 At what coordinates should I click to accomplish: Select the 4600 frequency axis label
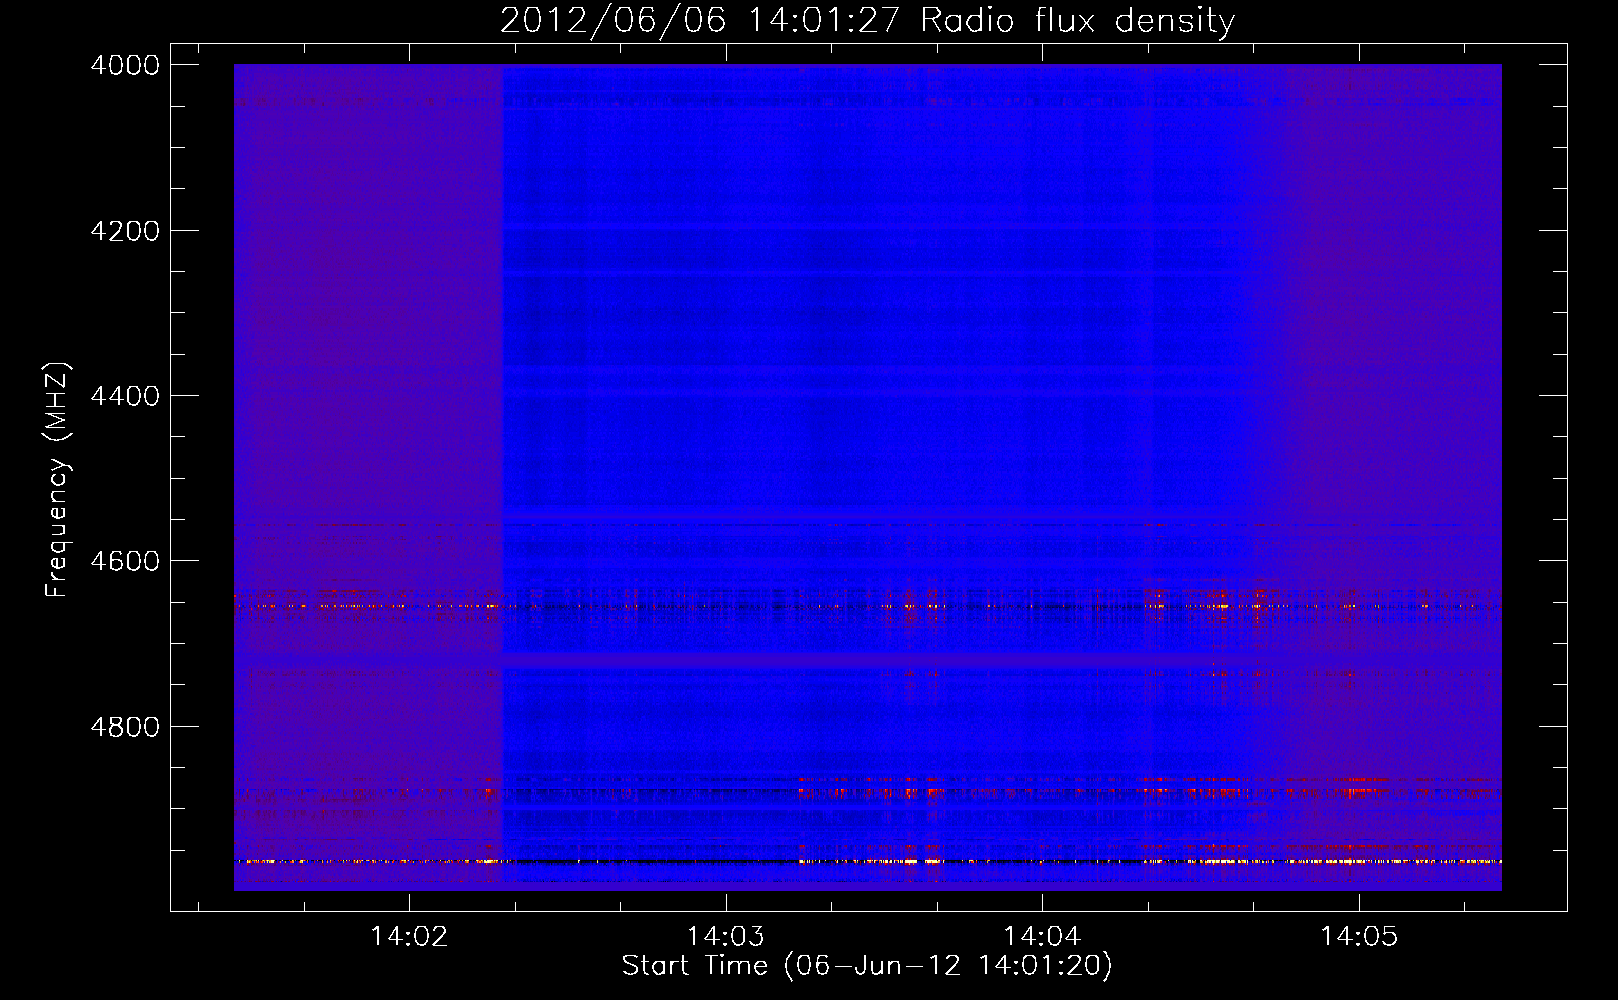tap(125, 561)
